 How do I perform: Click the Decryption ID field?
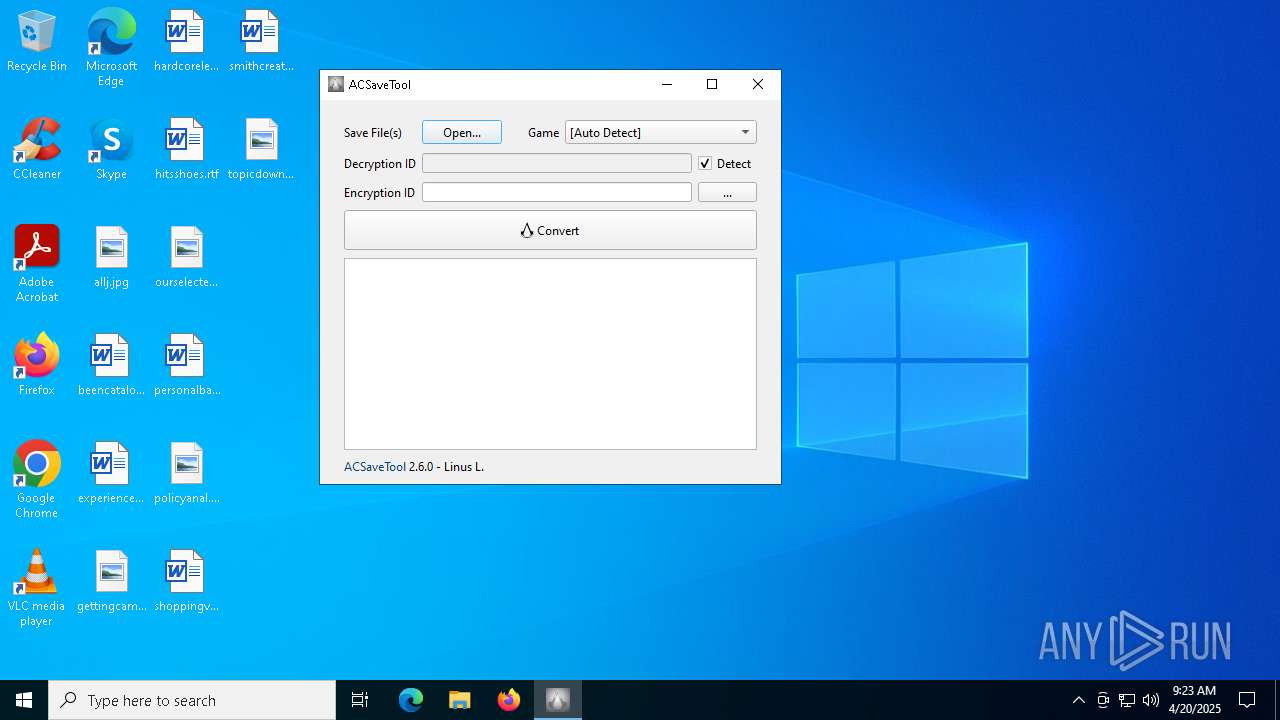point(557,163)
